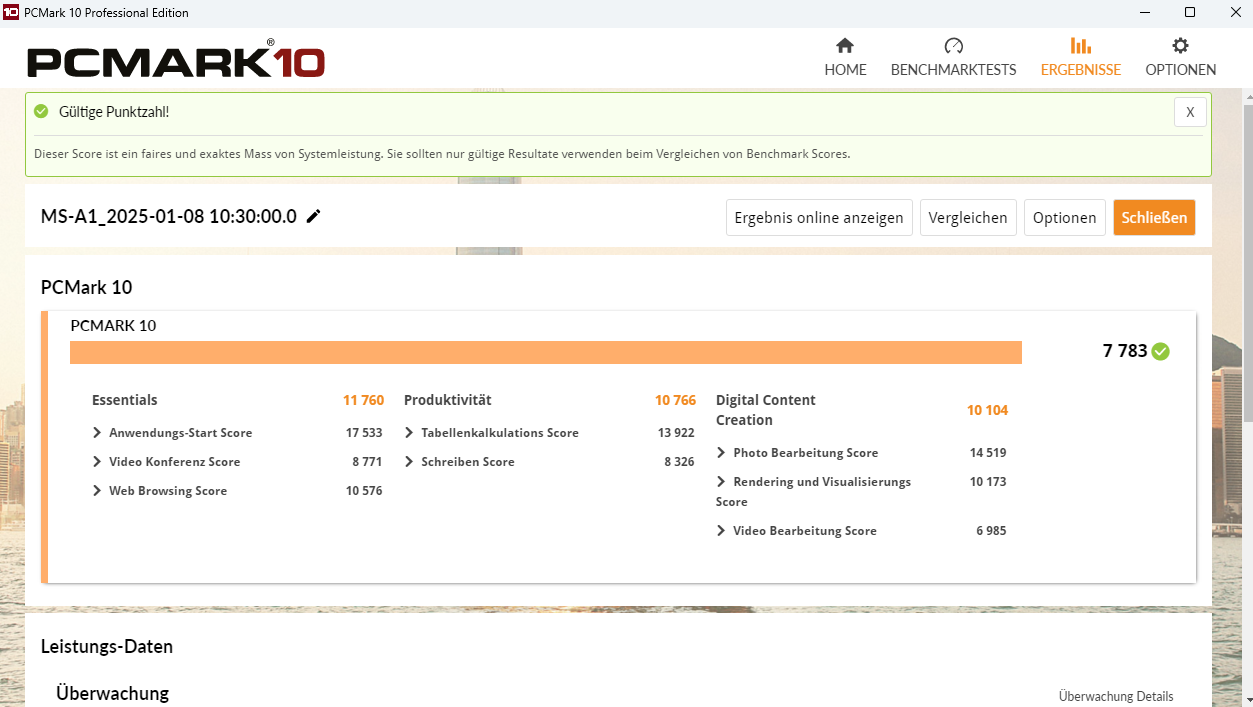The width and height of the screenshot is (1253, 707).
Task: Click the green checkmark next to 7 783
Action: [1160, 351]
